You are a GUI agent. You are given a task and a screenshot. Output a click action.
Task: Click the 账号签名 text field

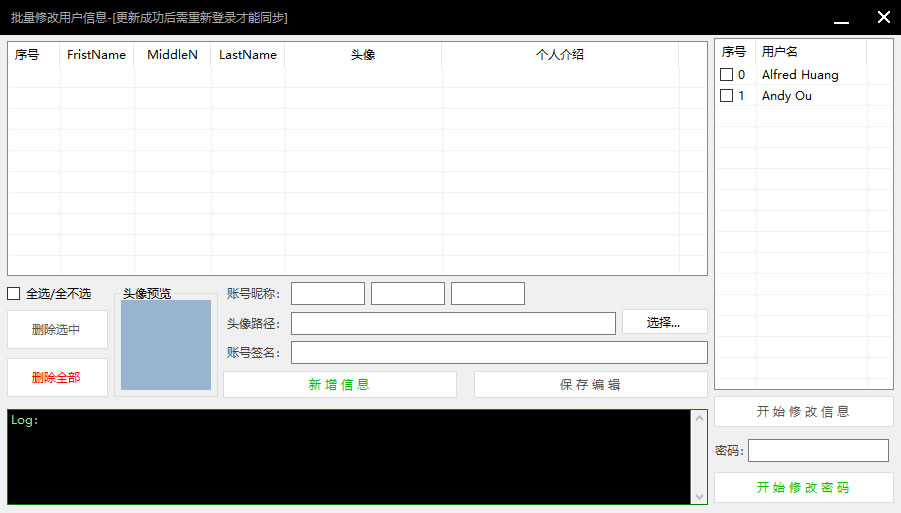[x=498, y=353]
